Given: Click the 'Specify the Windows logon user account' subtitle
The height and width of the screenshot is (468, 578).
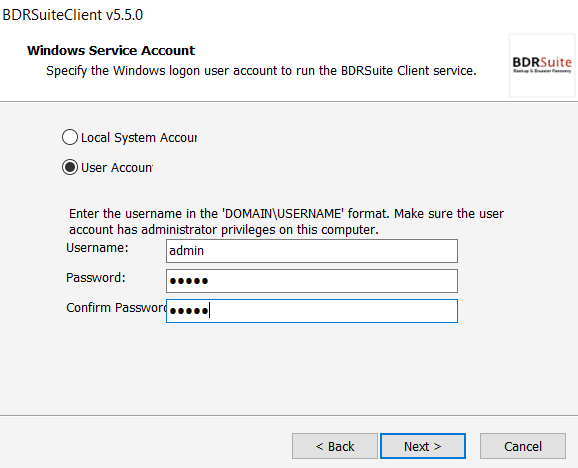Looking at the screenshot, I should coord(261,70).
